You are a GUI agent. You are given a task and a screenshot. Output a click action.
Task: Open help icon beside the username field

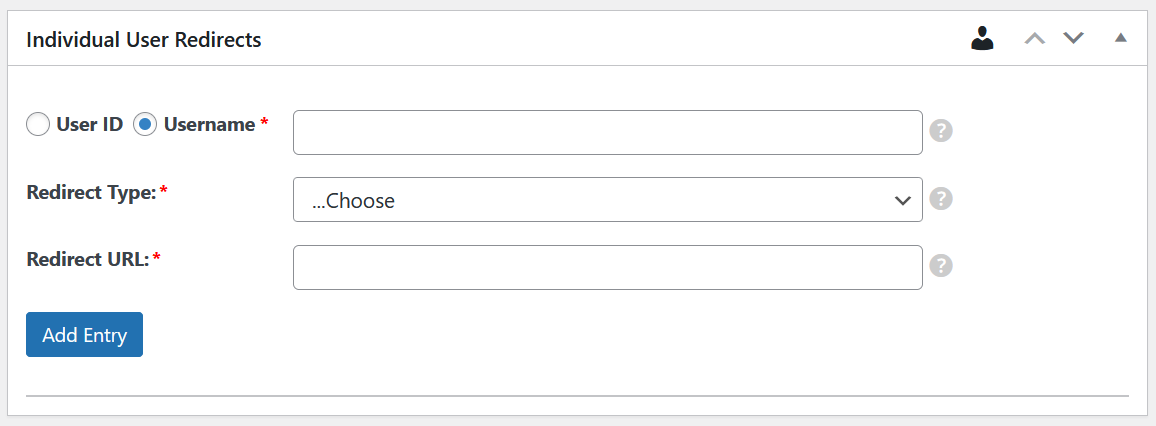click(x=940, y=131)
